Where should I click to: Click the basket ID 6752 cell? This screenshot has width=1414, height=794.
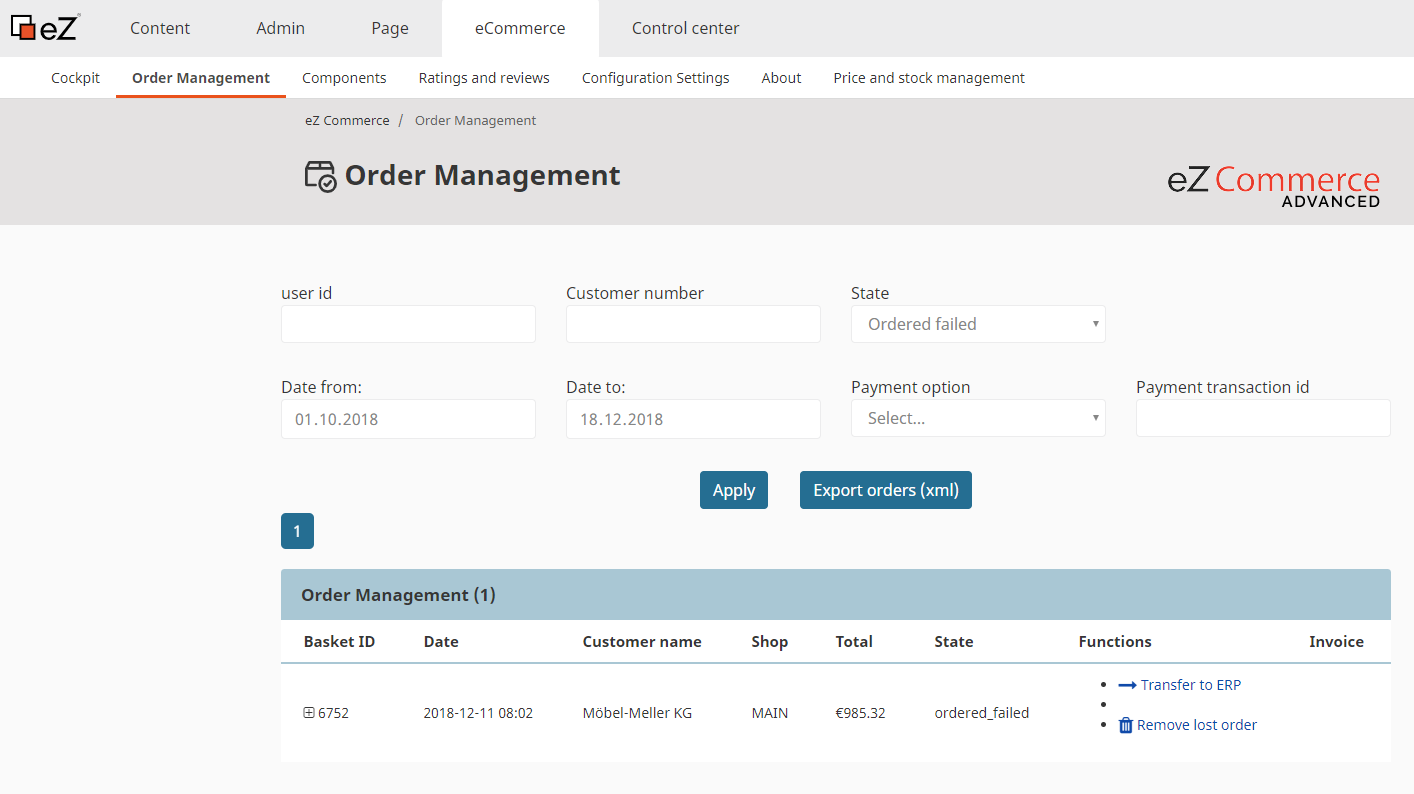(x=333, y=713)
